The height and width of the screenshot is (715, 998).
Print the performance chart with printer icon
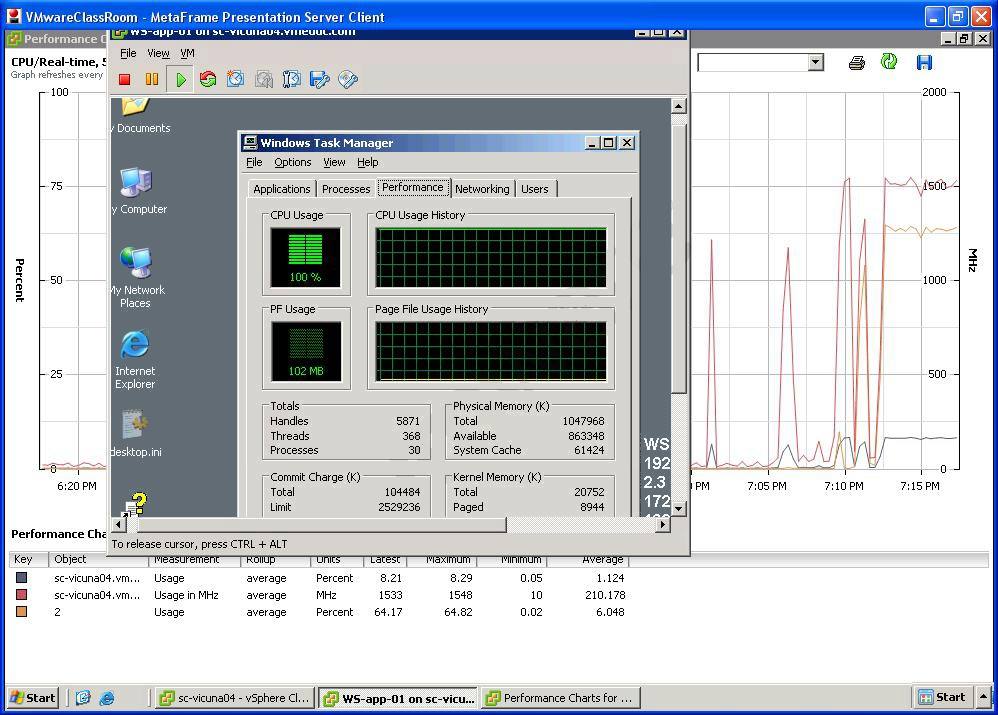[857, 62]
